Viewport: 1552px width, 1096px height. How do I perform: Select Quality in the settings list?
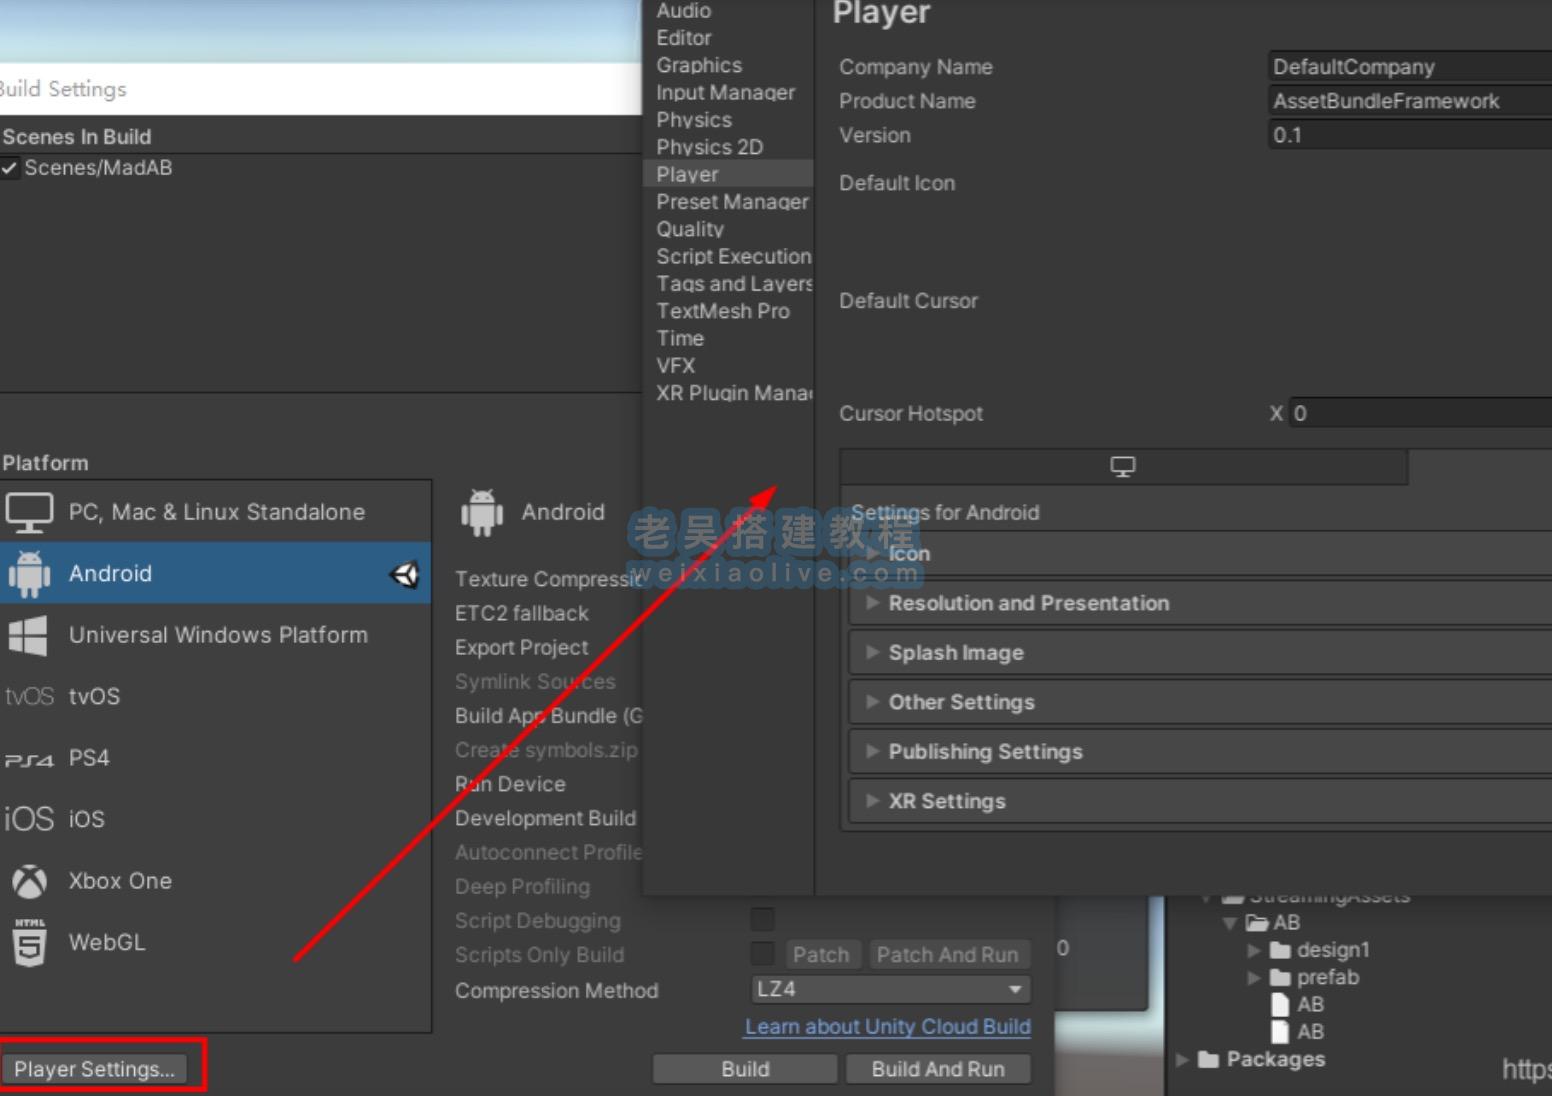tap(690, 229)
